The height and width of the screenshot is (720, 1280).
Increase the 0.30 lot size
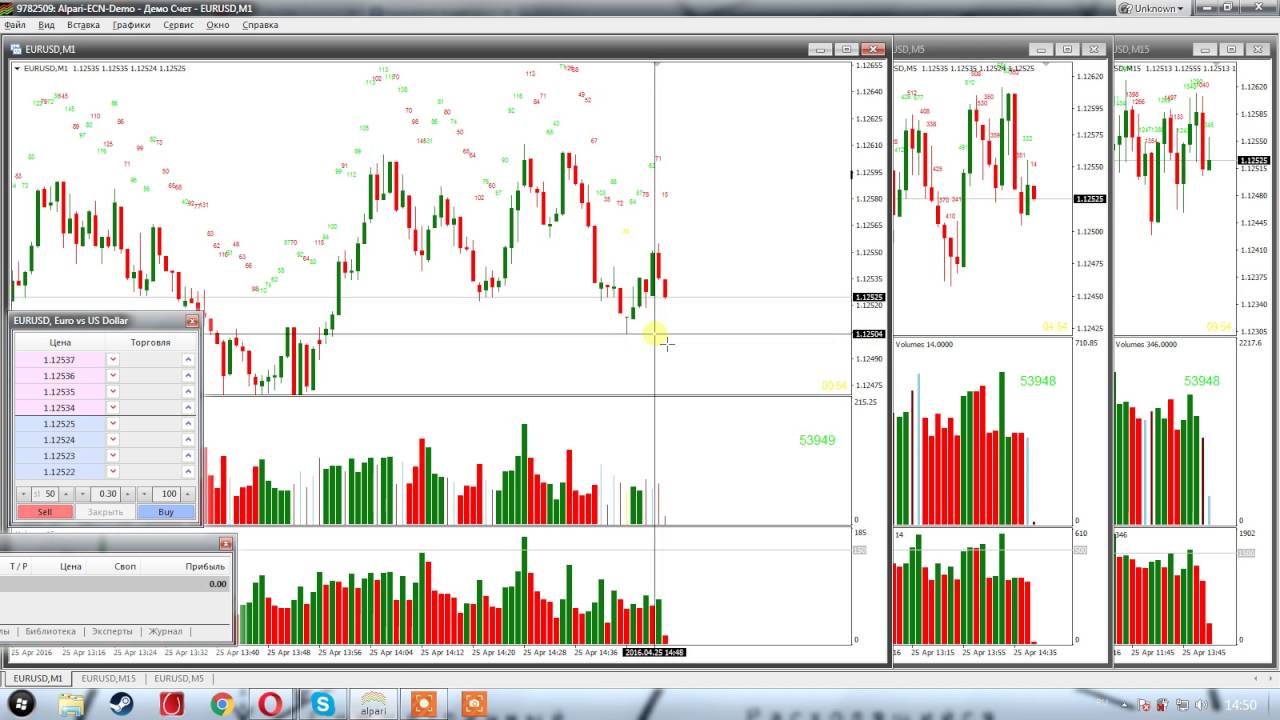tap(127, 494)
